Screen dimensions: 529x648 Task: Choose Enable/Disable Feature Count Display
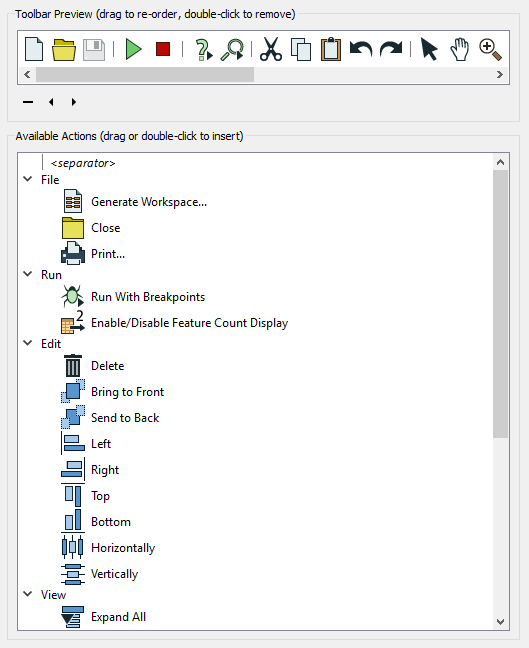coord(189,323)
